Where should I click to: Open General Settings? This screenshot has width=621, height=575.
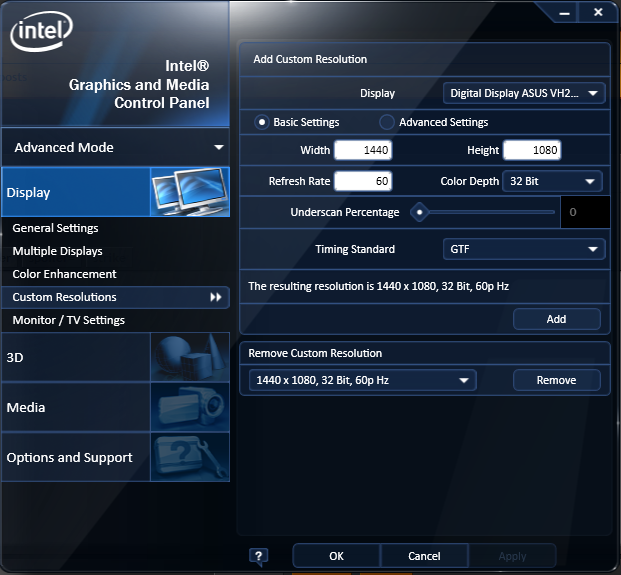tap(55, 228)
